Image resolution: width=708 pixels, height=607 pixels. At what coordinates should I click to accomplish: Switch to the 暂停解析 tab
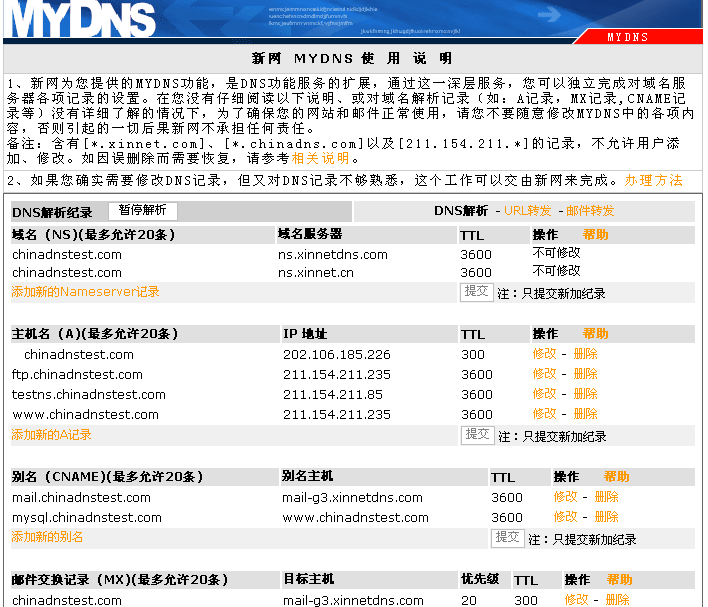142,211
